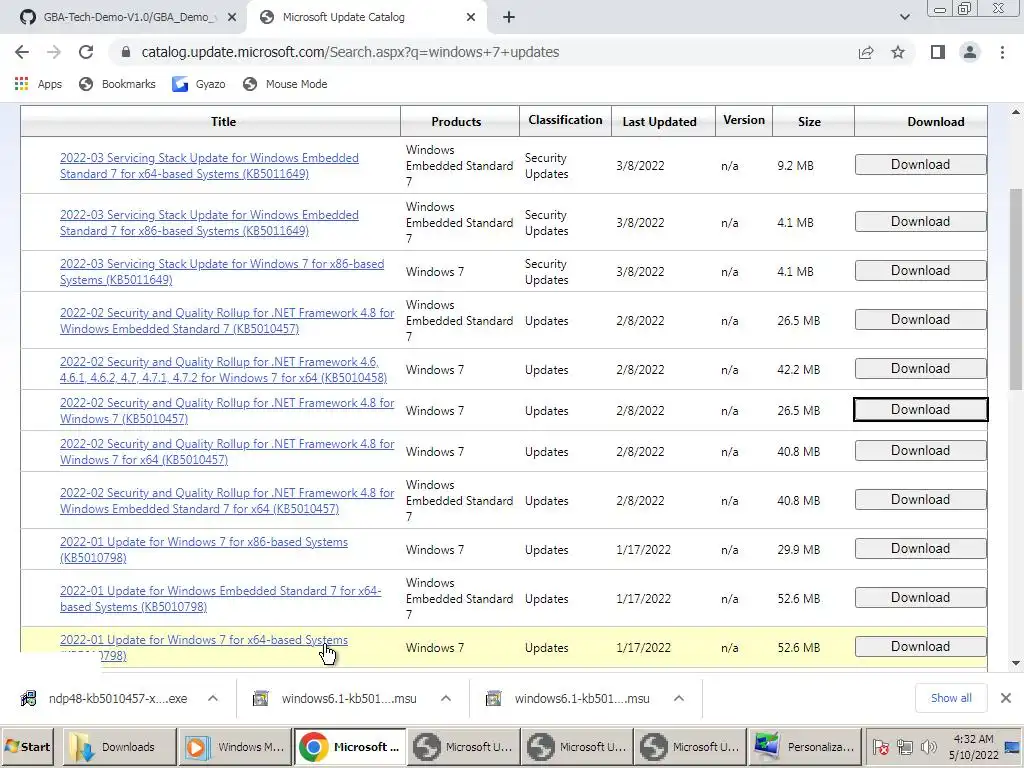Switch to Windows Media Player in the taskbar
Image resolution: width=1024 pixels, height=768 pixels.
(x=234, y=747)
